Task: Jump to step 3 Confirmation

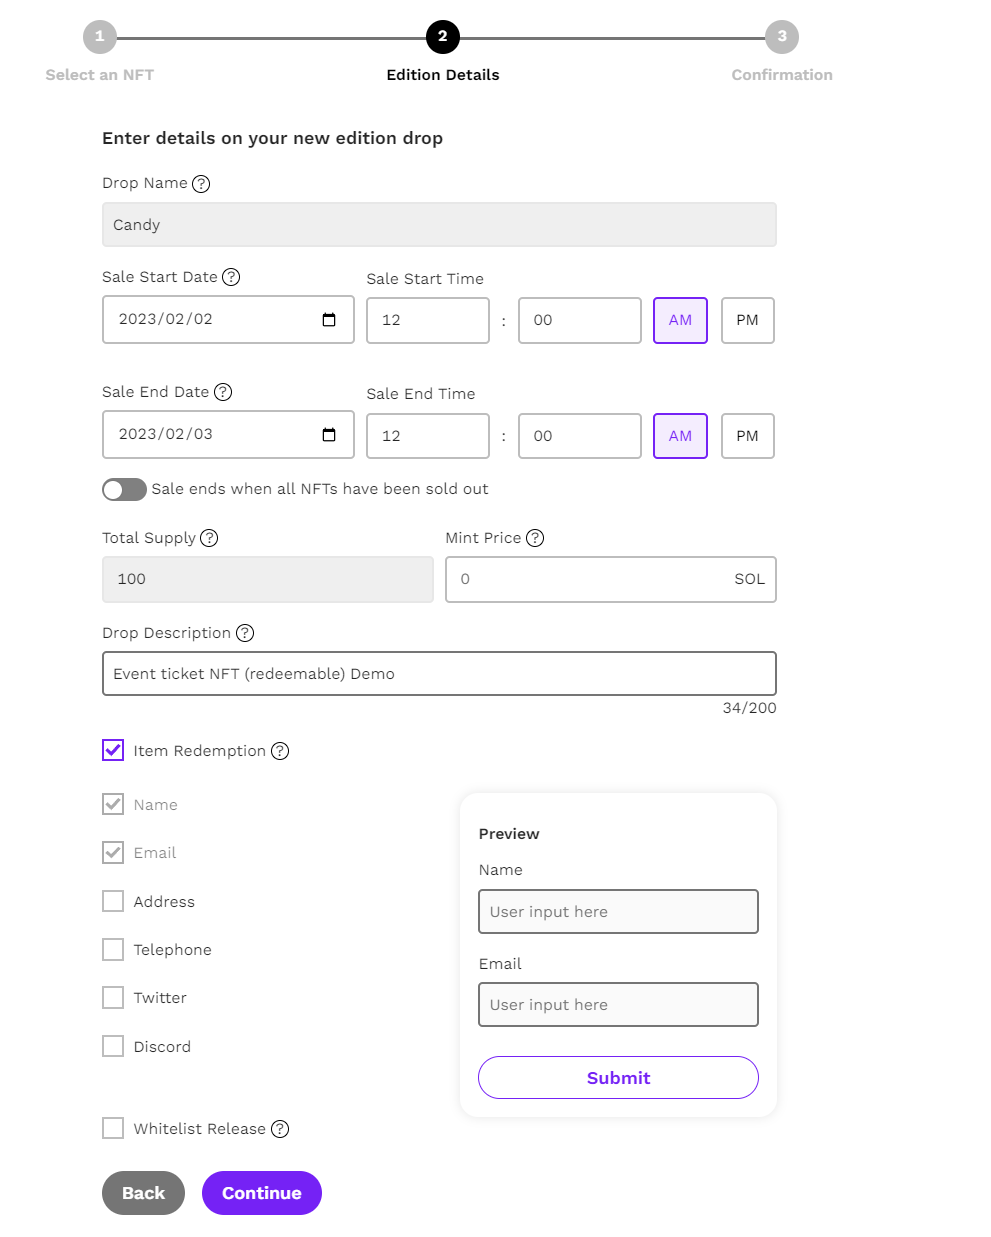Action: click(x=781, y=37)
